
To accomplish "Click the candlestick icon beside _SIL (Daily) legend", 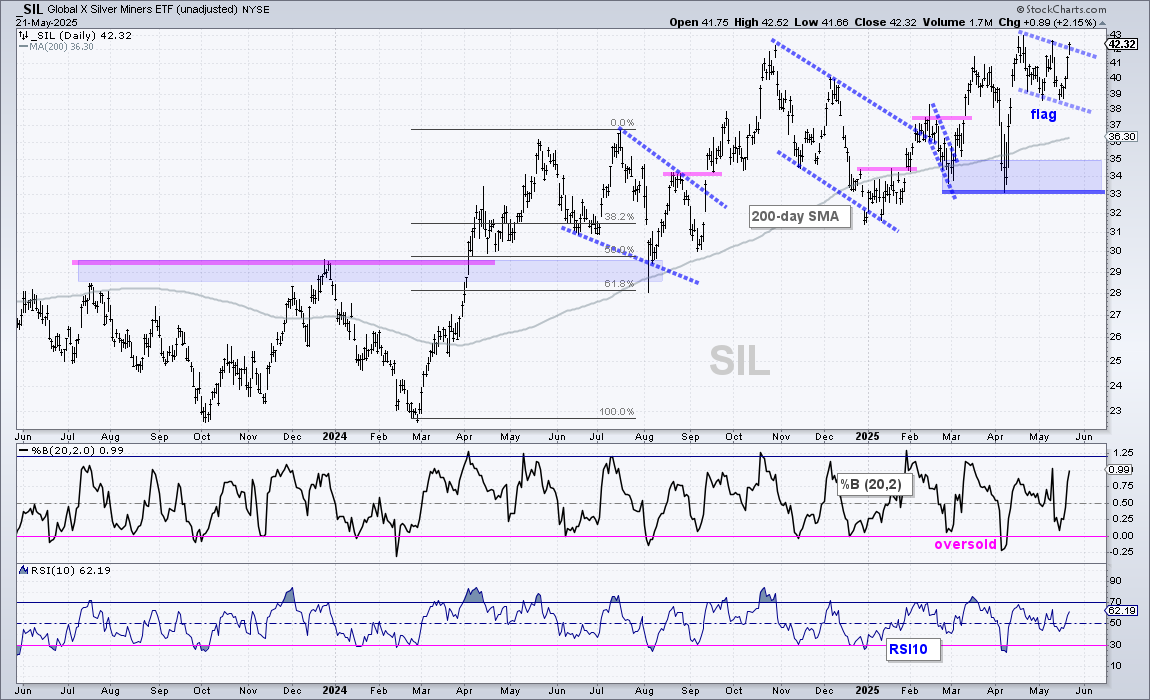I will point(23,35).
